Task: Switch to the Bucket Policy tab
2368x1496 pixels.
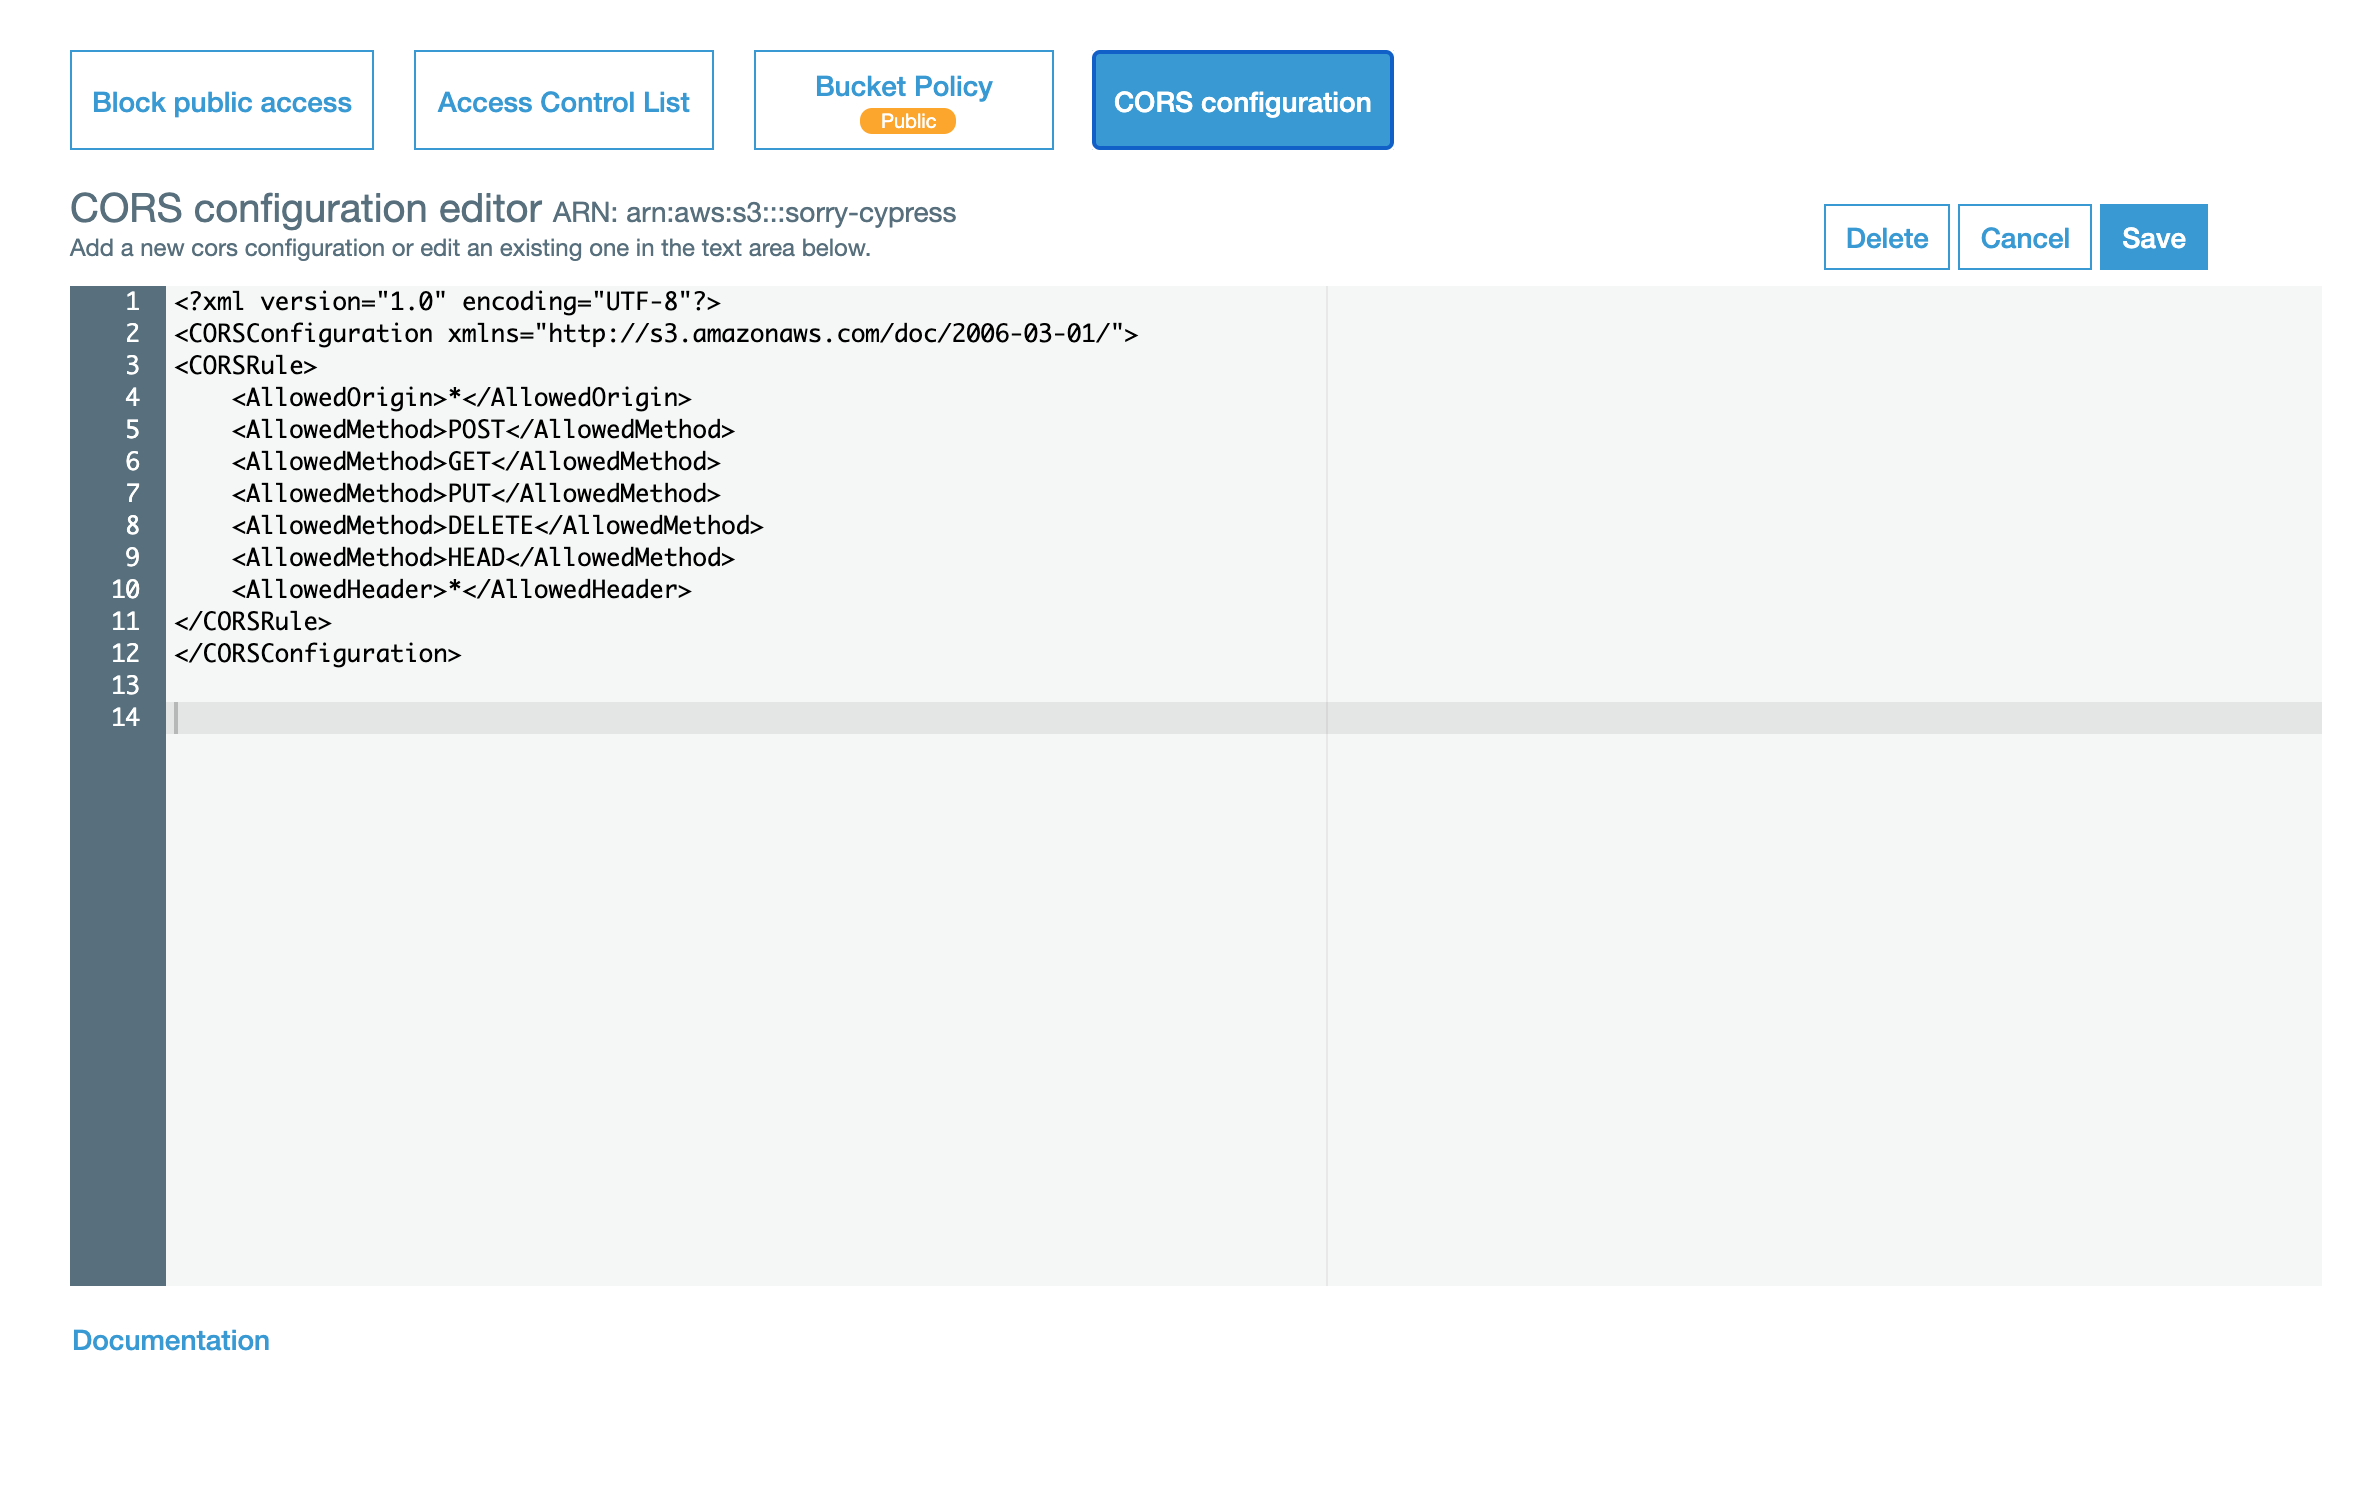Action: coord(902,86)
